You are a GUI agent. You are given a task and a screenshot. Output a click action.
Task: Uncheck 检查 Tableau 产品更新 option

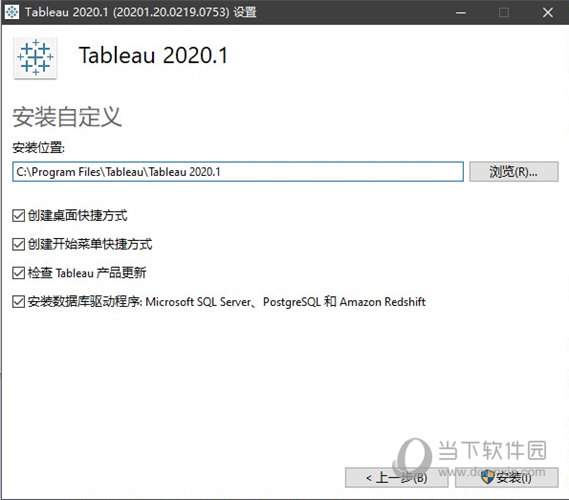click(x=19, y=273)
